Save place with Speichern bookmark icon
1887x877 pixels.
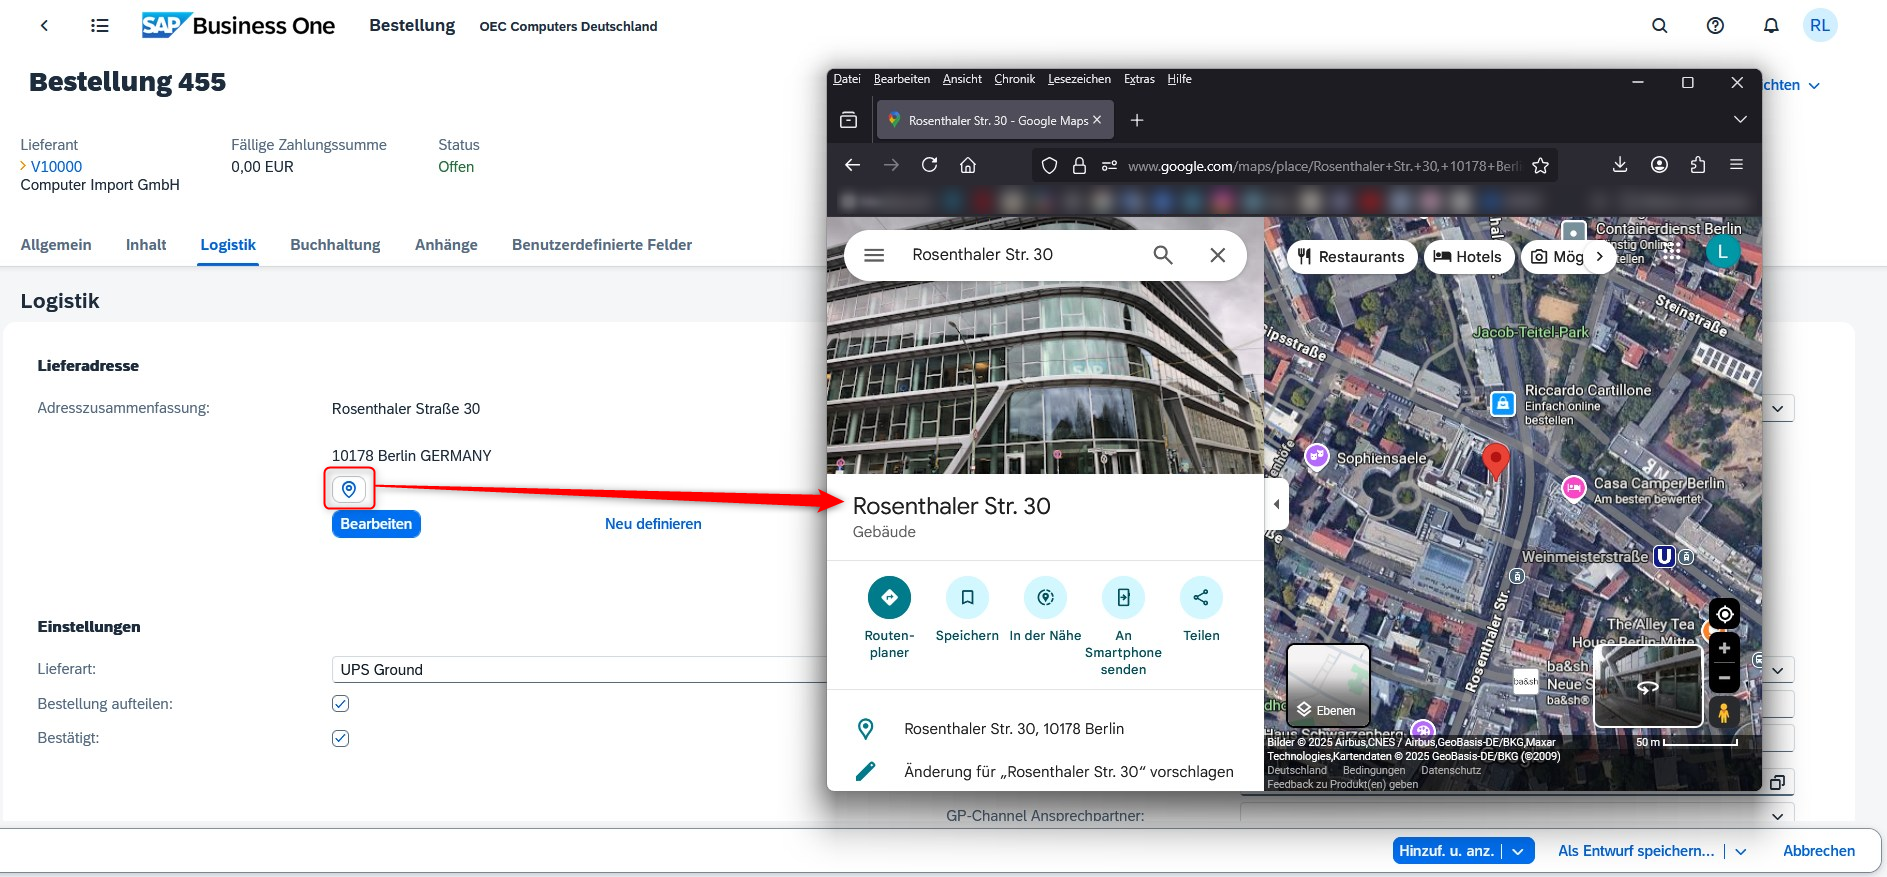point(967,598)
